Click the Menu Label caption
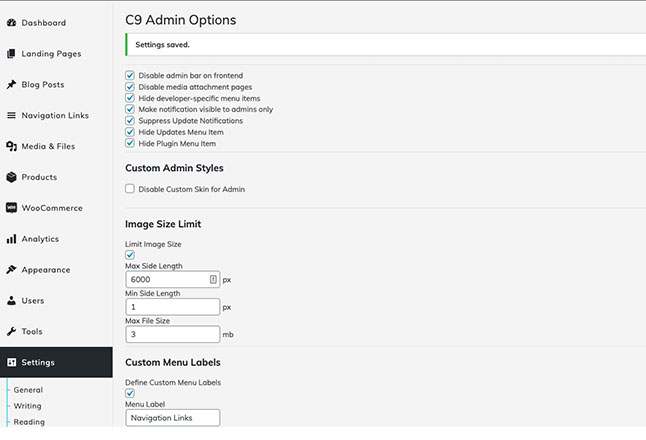The image size is (646, 440). [x=145, y=404]
